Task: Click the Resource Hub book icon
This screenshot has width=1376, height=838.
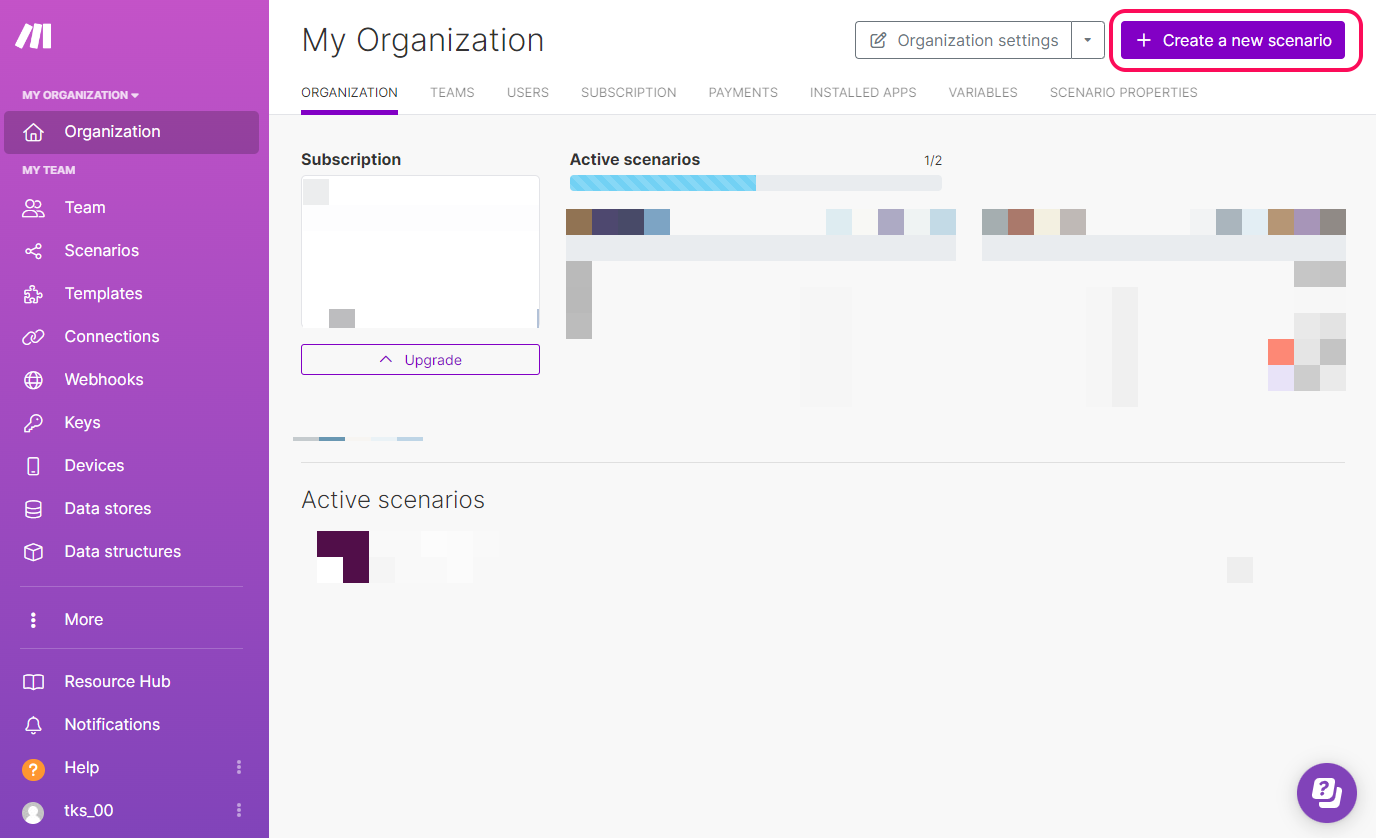Action: 34,682
